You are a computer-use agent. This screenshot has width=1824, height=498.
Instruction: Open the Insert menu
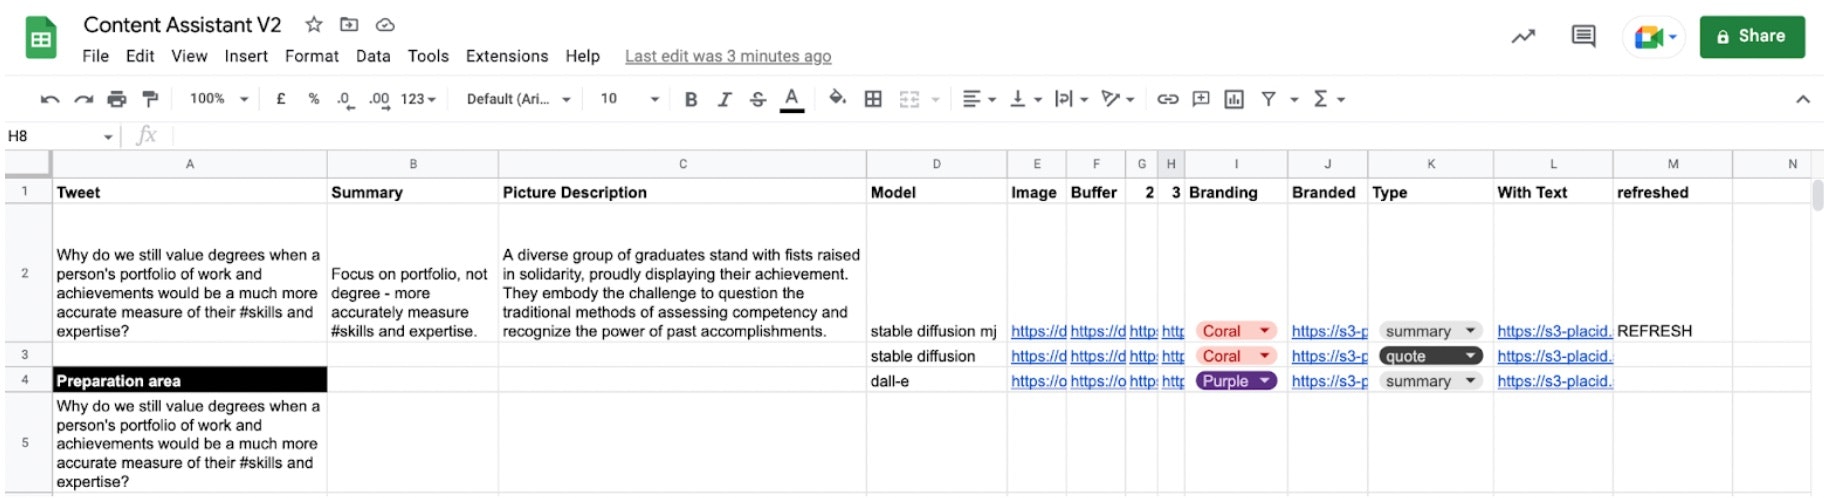pos(246,56)
